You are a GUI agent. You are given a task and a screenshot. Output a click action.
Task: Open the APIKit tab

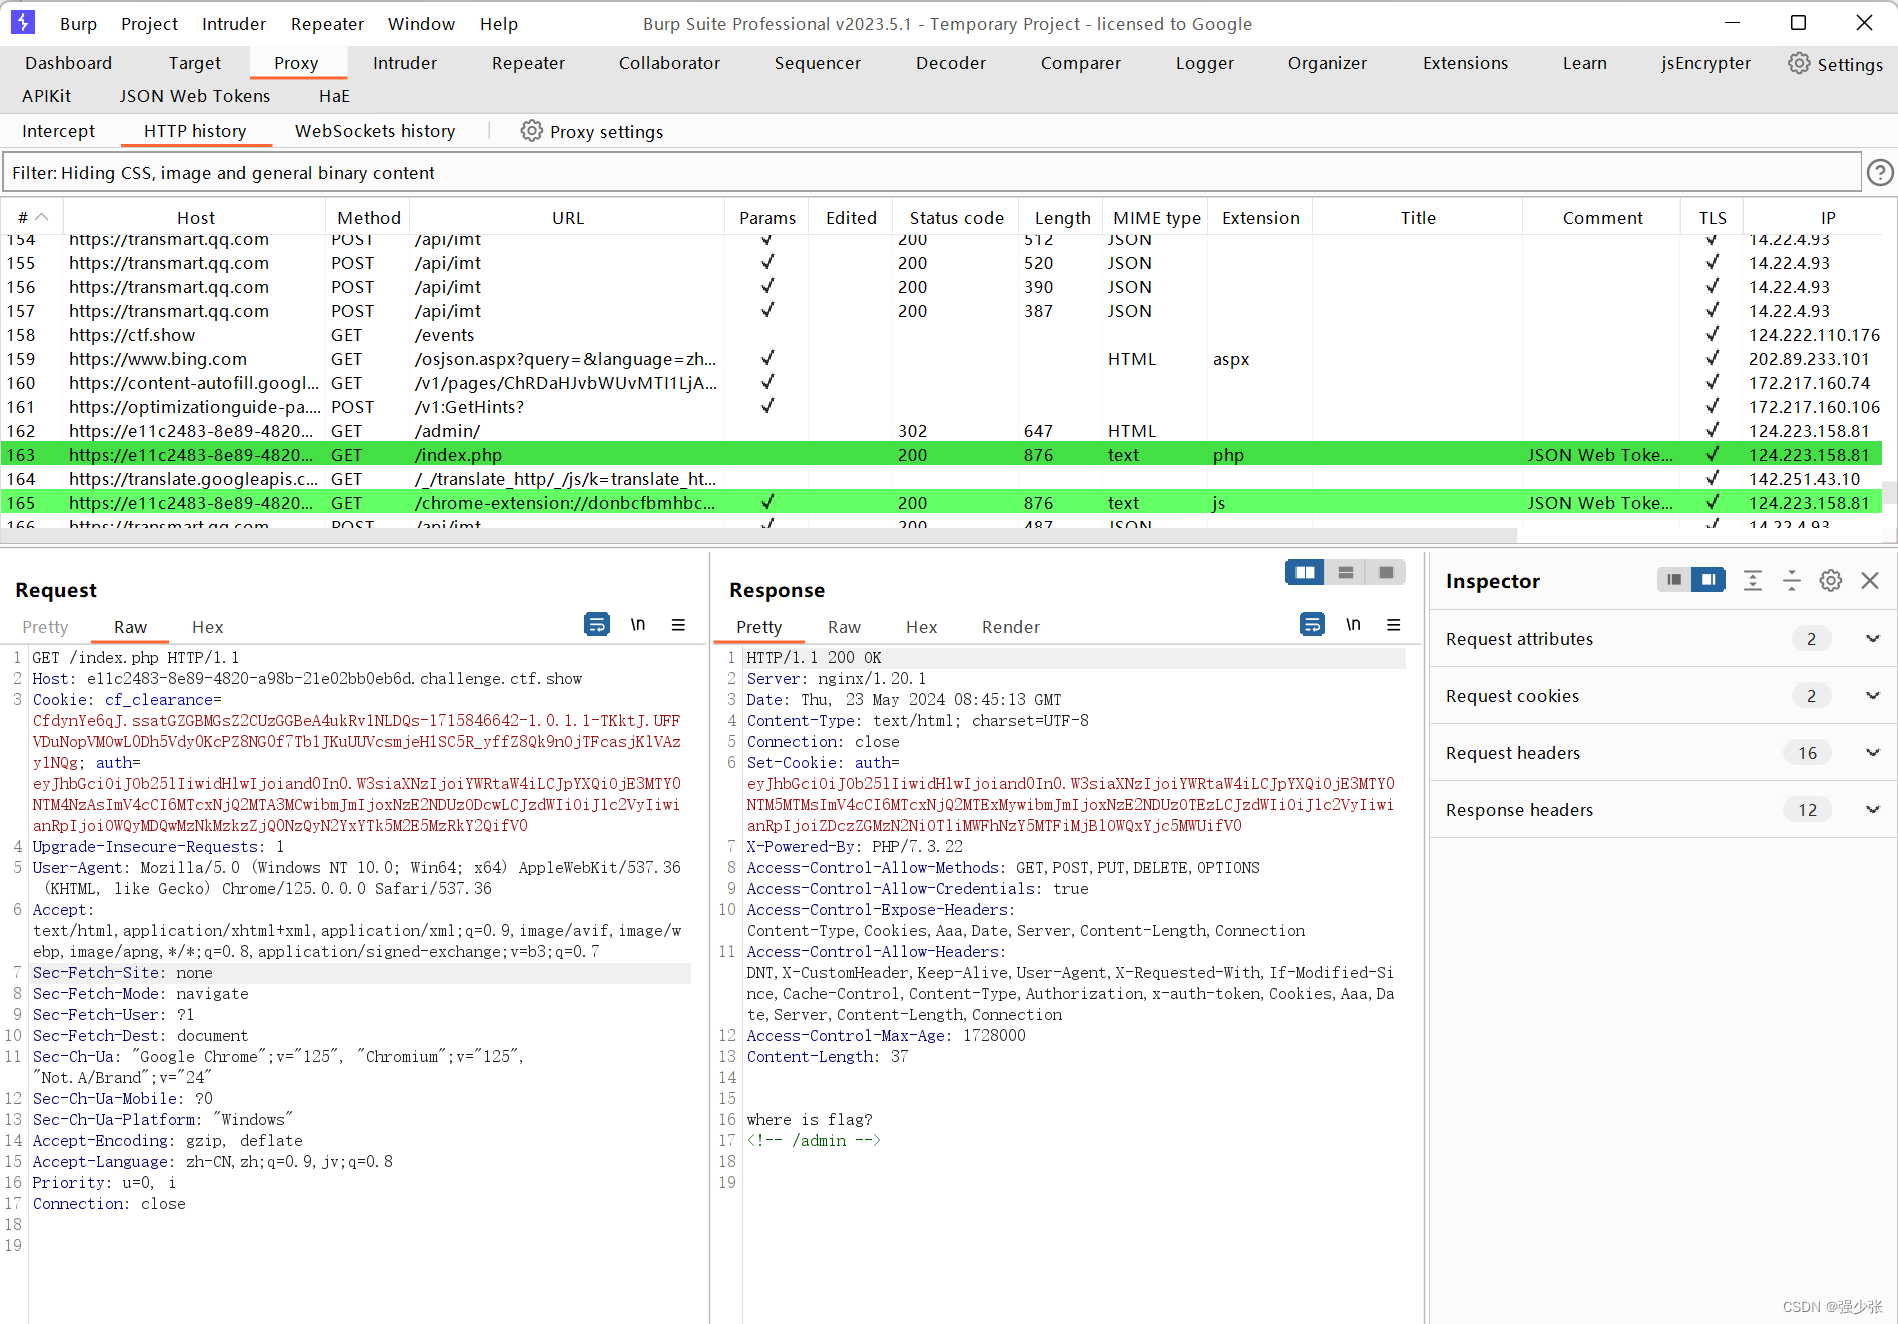(x=47, y=96)
